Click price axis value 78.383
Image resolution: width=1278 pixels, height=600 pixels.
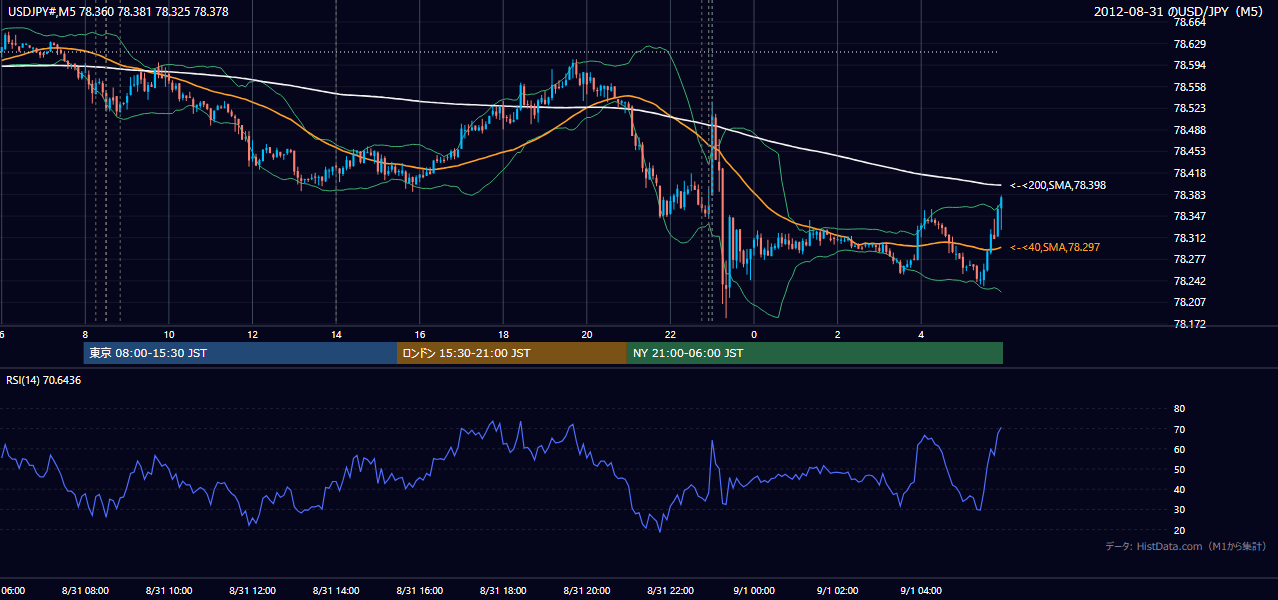1188,195
